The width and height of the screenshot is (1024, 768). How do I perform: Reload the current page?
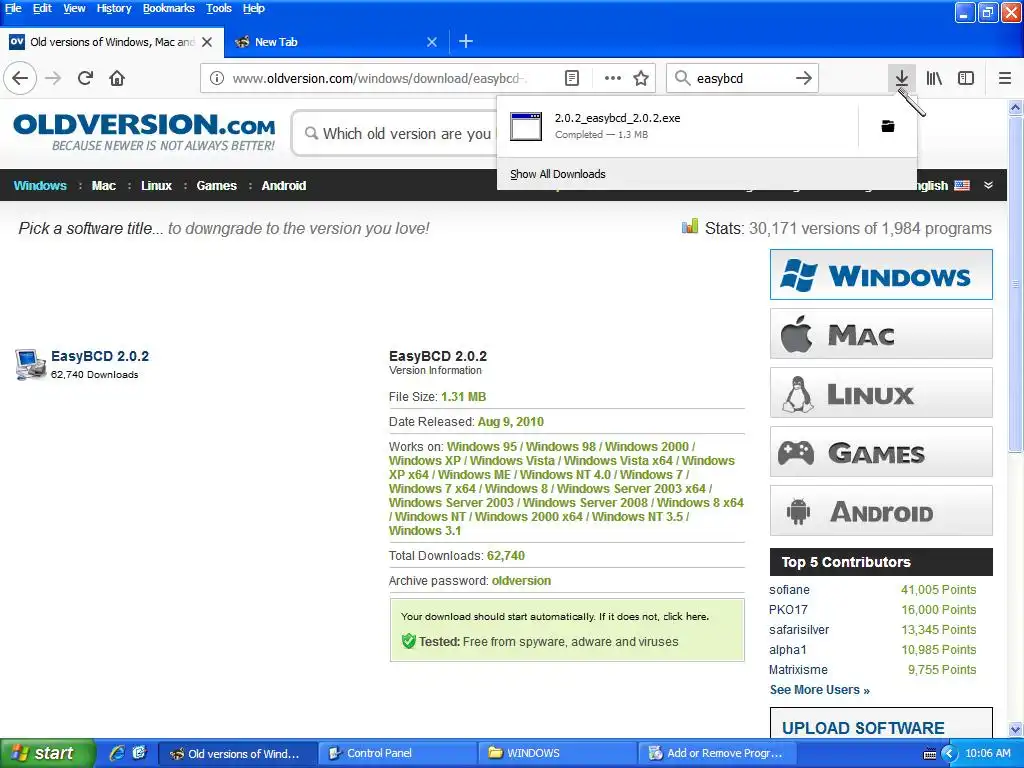(x=85, y=78)
